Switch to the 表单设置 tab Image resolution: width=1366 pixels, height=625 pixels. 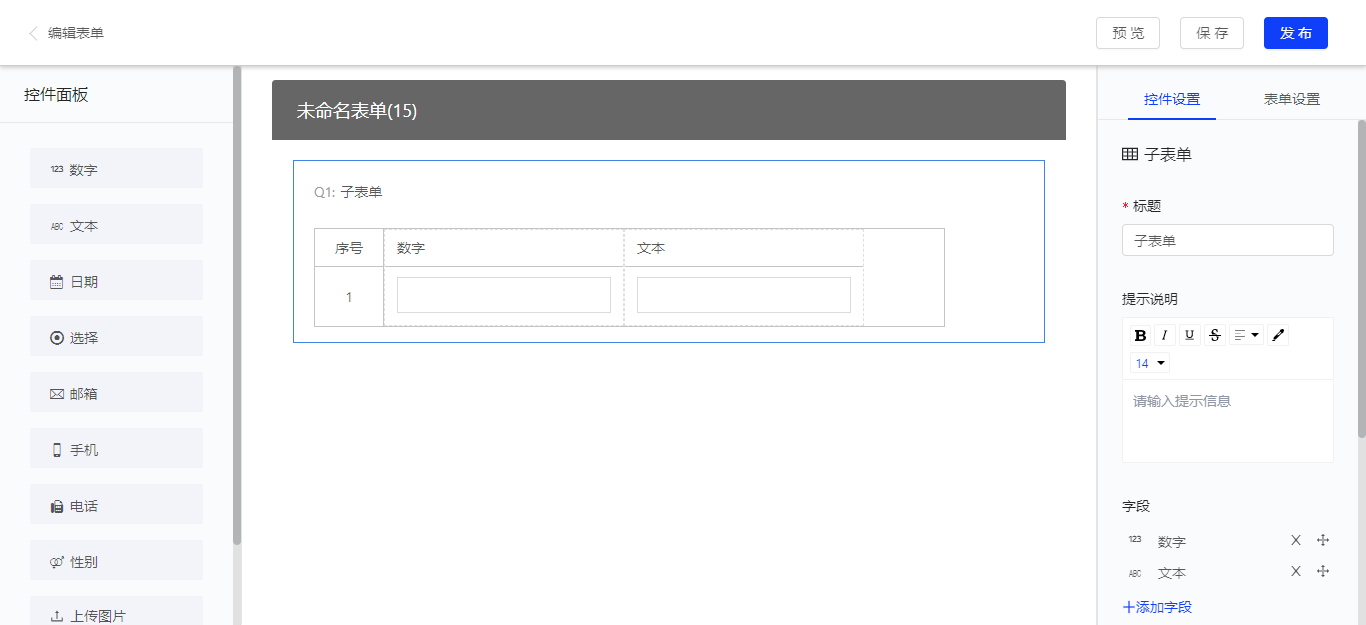(x=1291, y=99)
